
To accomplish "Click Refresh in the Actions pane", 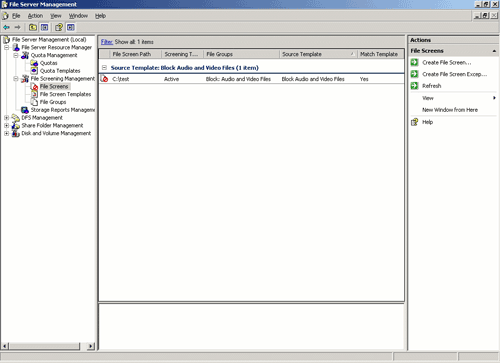I will [x=432, y=86].
